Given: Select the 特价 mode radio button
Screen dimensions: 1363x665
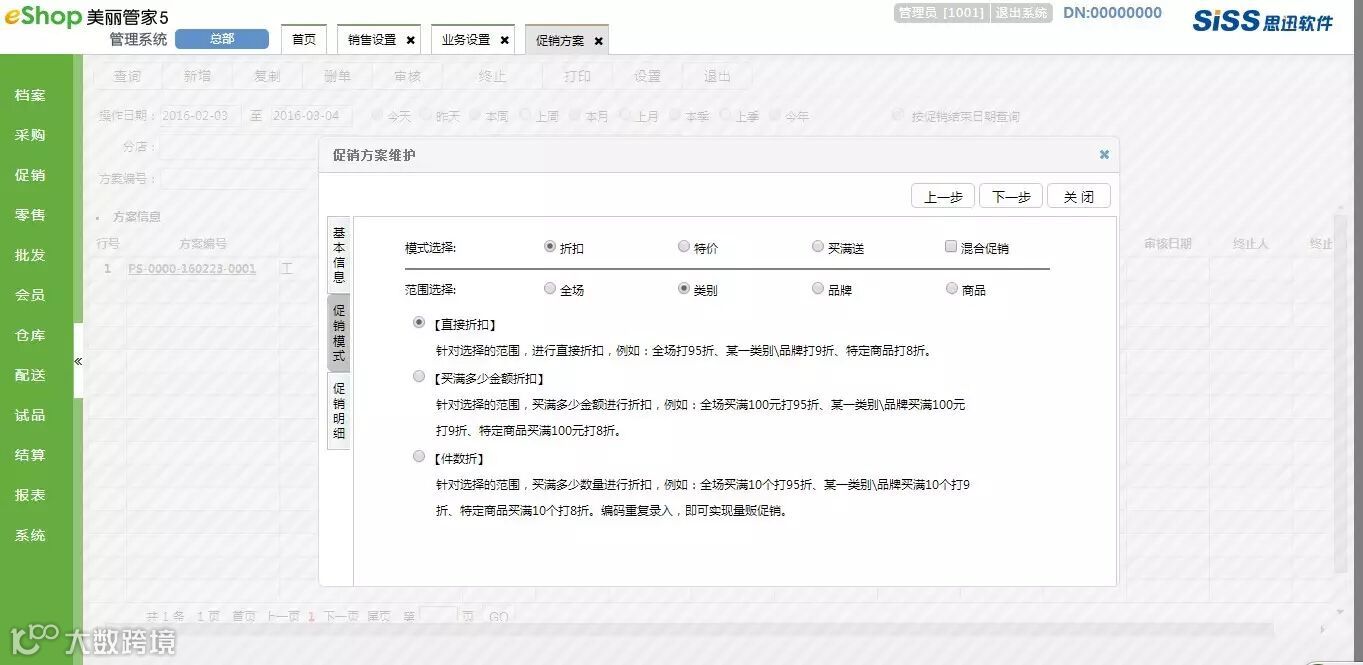Looking at the screenshot, I should 684,246.
